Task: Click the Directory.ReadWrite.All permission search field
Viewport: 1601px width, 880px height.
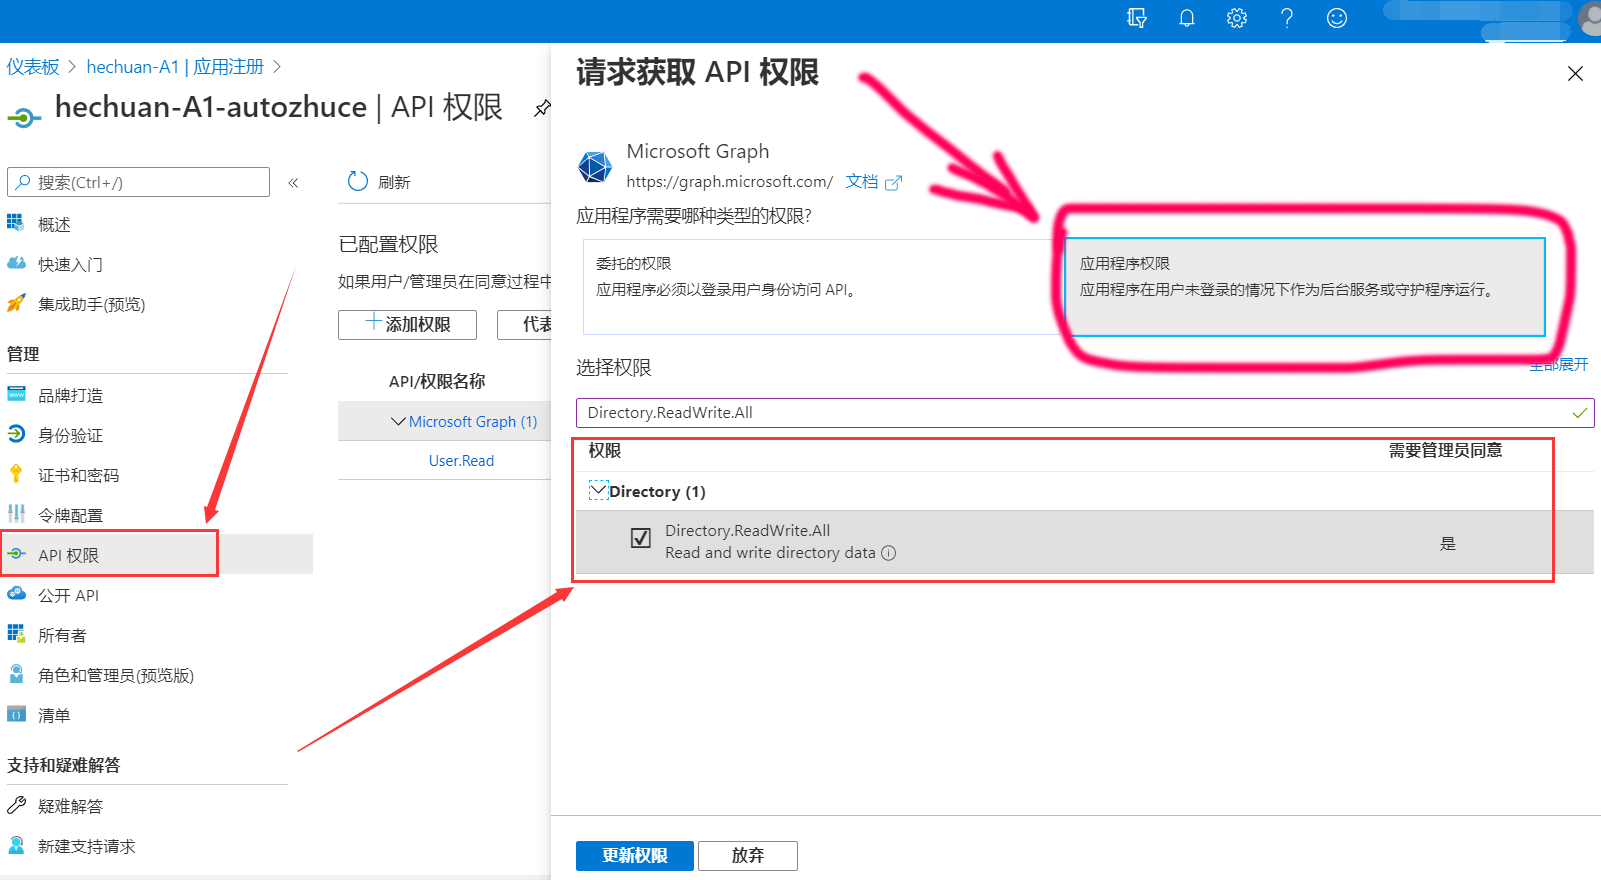Action: click(x=1084, y=413)
